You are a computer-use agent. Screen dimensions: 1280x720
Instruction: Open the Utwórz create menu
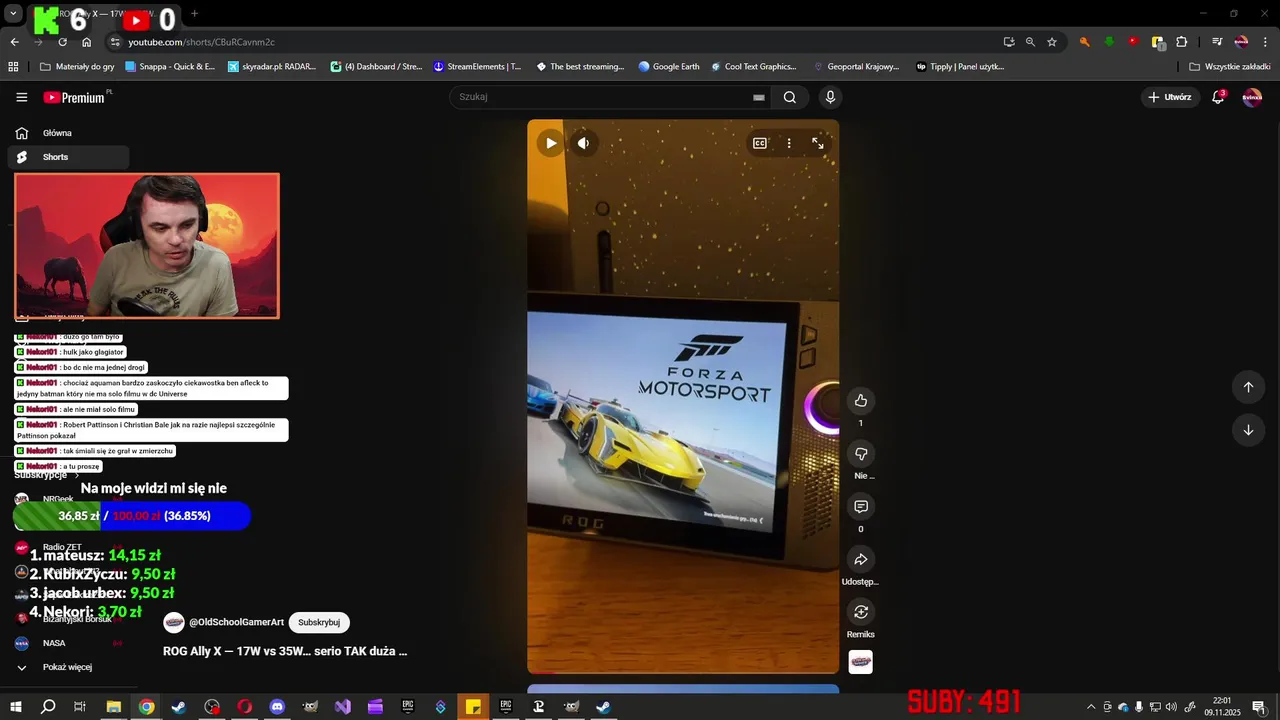coord(1168,97)
